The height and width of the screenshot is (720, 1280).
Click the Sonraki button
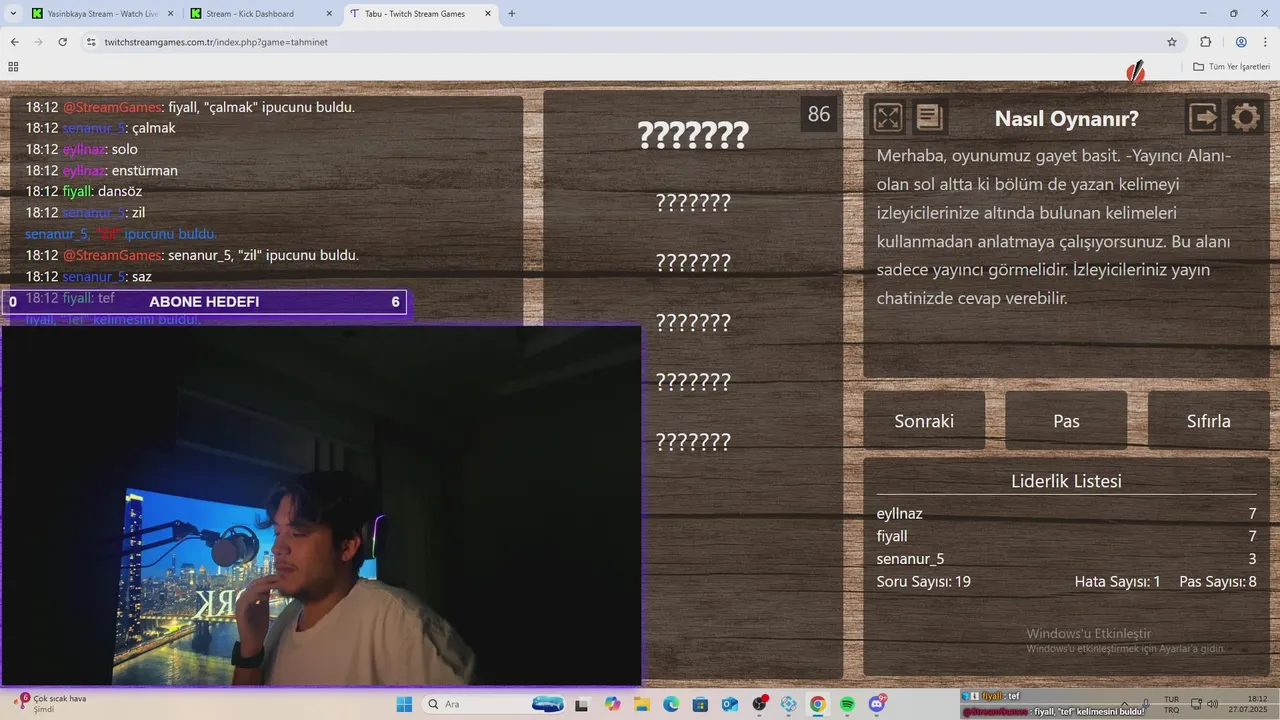(x=924, y=420)
